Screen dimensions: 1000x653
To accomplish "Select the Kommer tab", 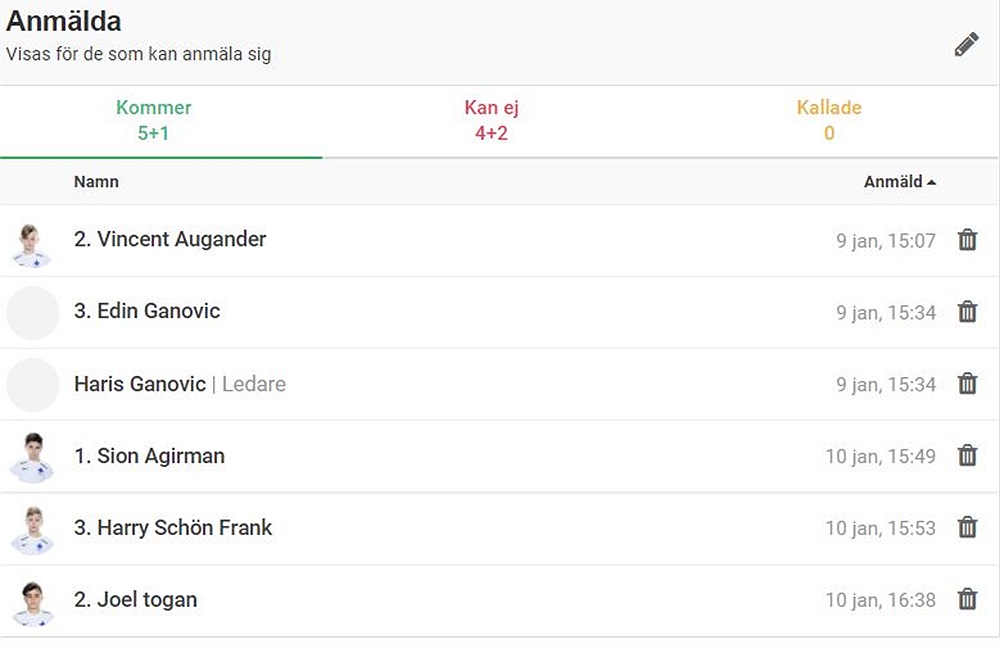I will coord(153,120).
